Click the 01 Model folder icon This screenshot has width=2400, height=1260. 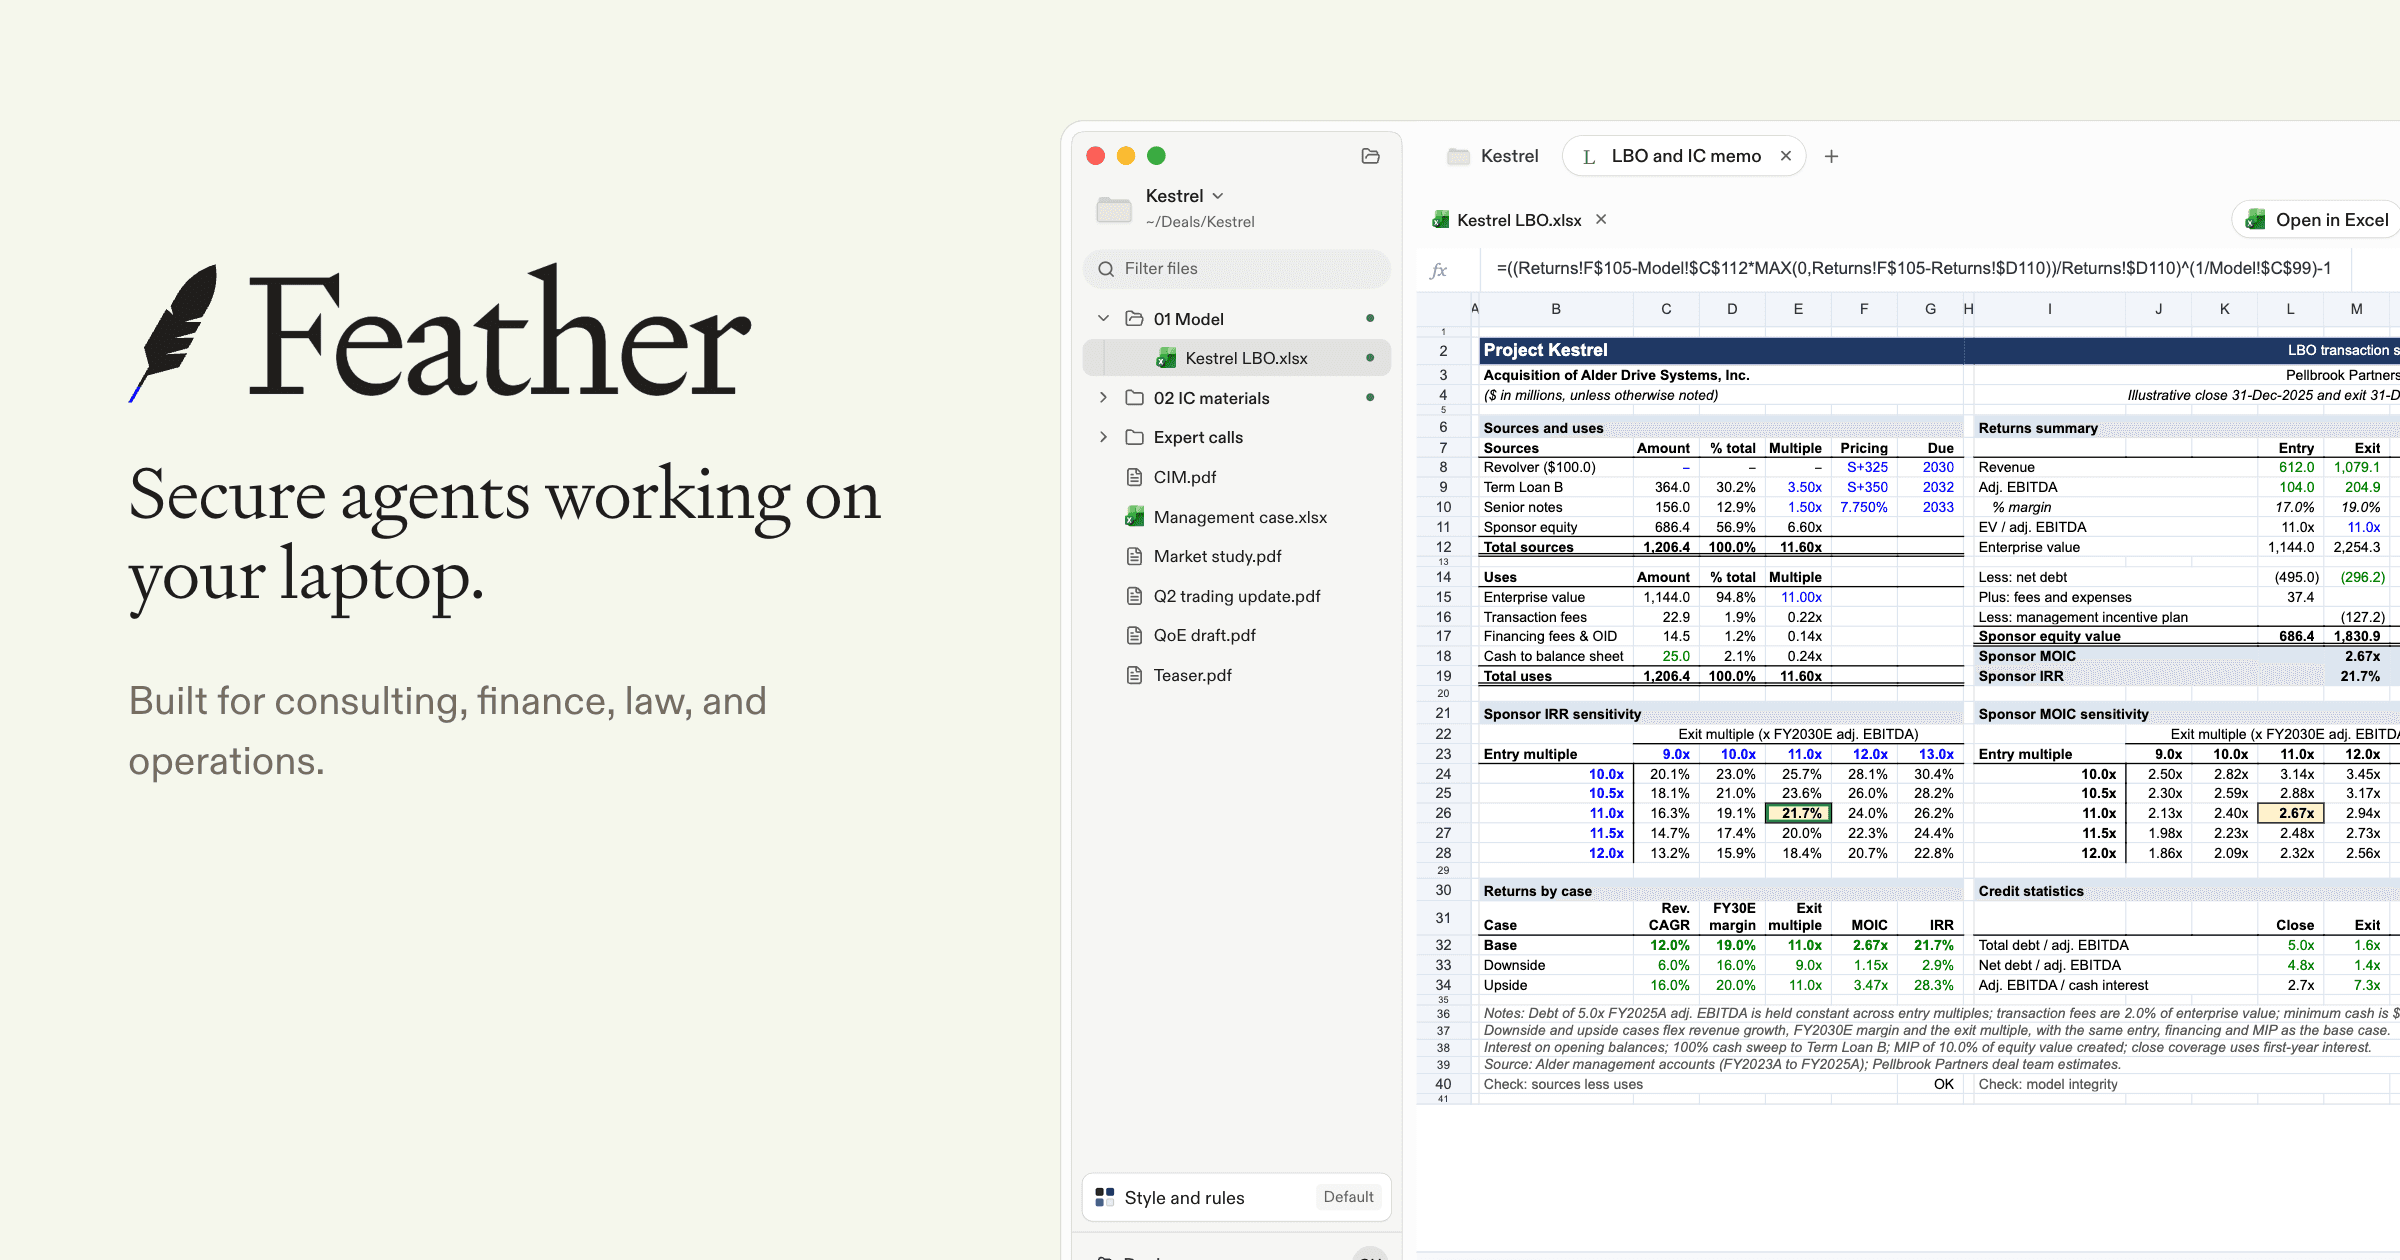1134,319
